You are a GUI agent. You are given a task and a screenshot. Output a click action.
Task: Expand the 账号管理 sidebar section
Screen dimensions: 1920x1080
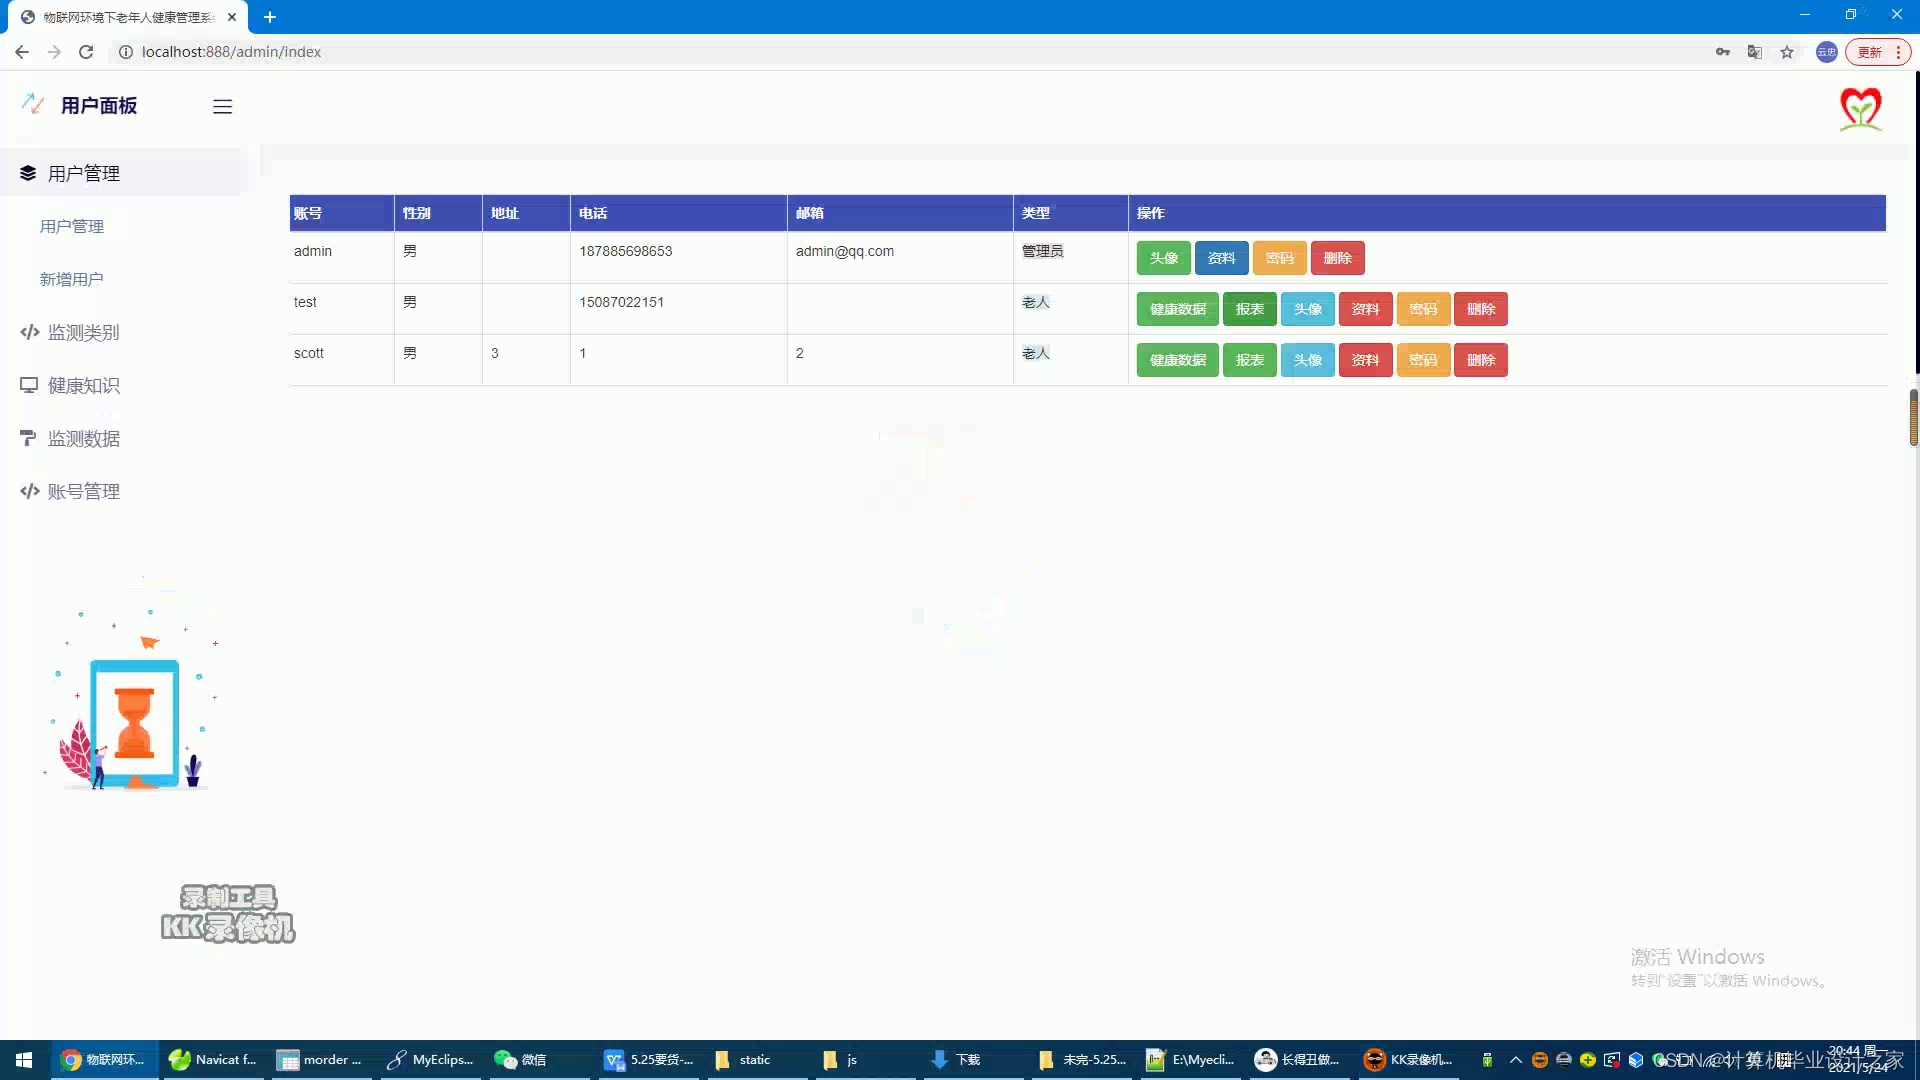[84, 492]
